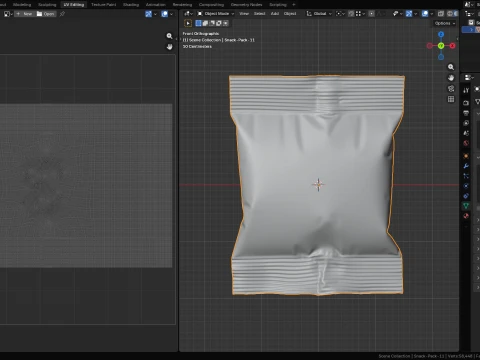Choose subtract selection mode icon
480x360 pixels.
click(x=212, y=23)
